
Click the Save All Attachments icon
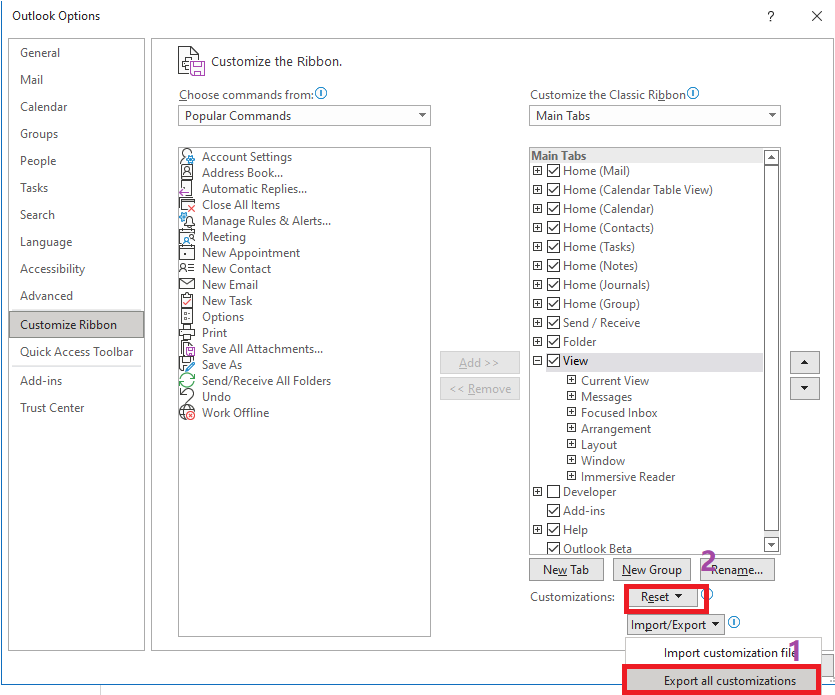coord(187,349)
